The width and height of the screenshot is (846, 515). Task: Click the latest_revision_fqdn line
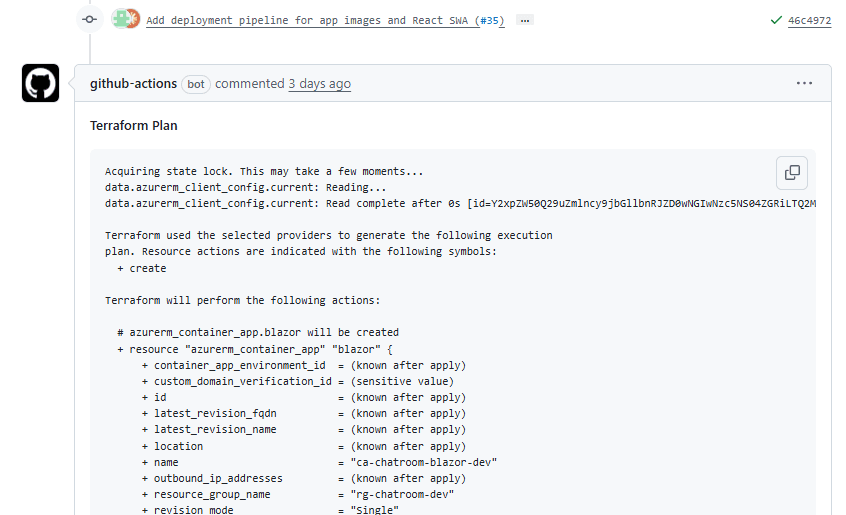(x=304, y=414)
